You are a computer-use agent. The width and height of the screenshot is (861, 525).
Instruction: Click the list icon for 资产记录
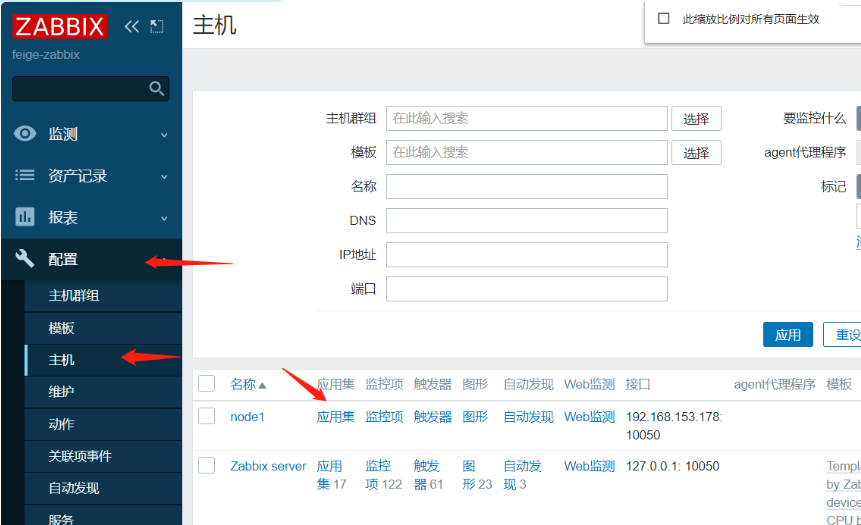coord(25,176)
